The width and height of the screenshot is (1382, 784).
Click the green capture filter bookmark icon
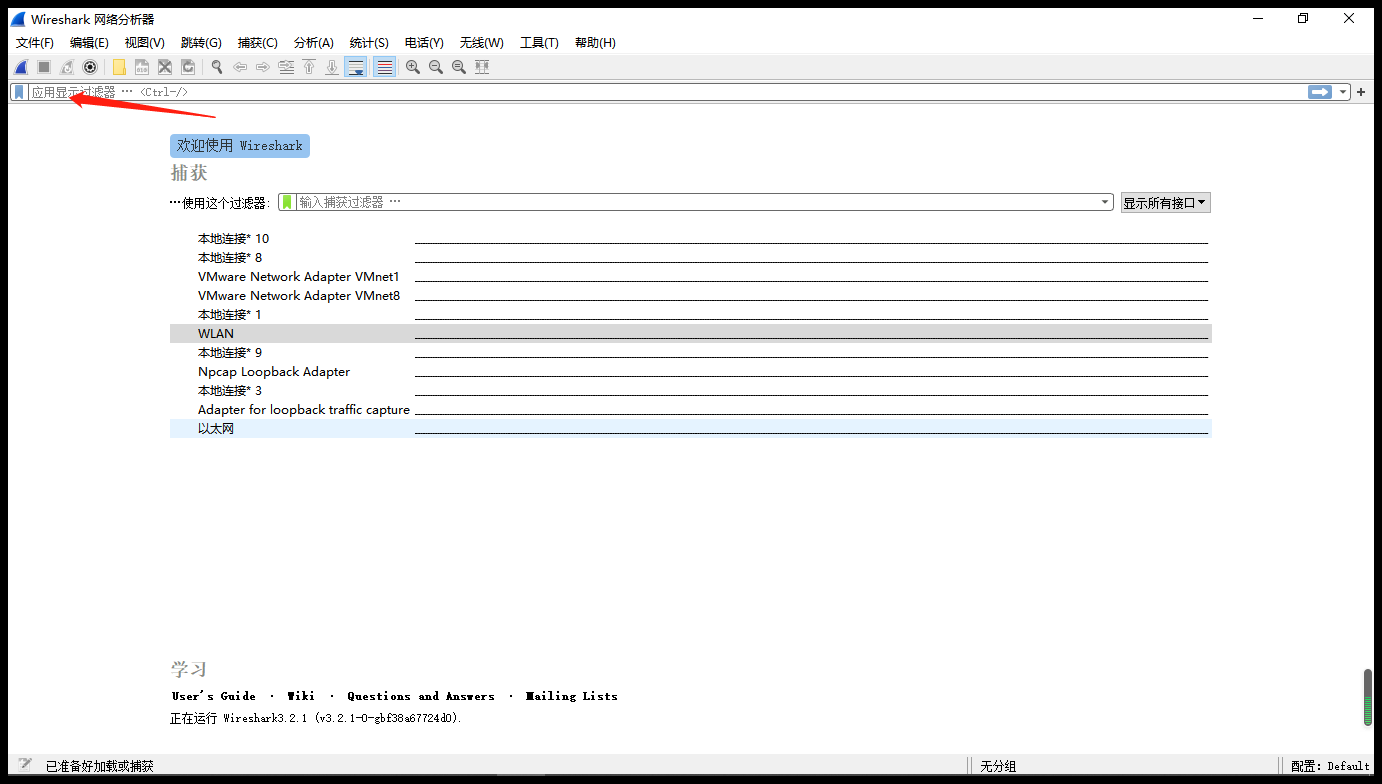point(287,202)
